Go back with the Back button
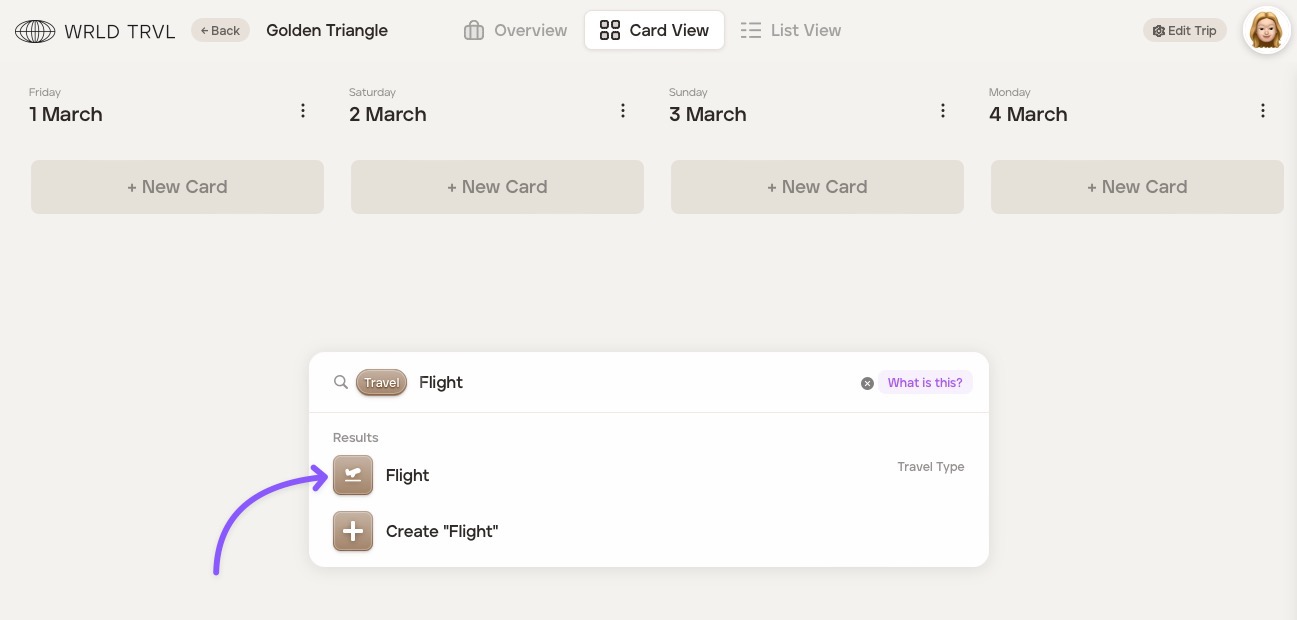1297x620 pixels. tap(220, 30)
